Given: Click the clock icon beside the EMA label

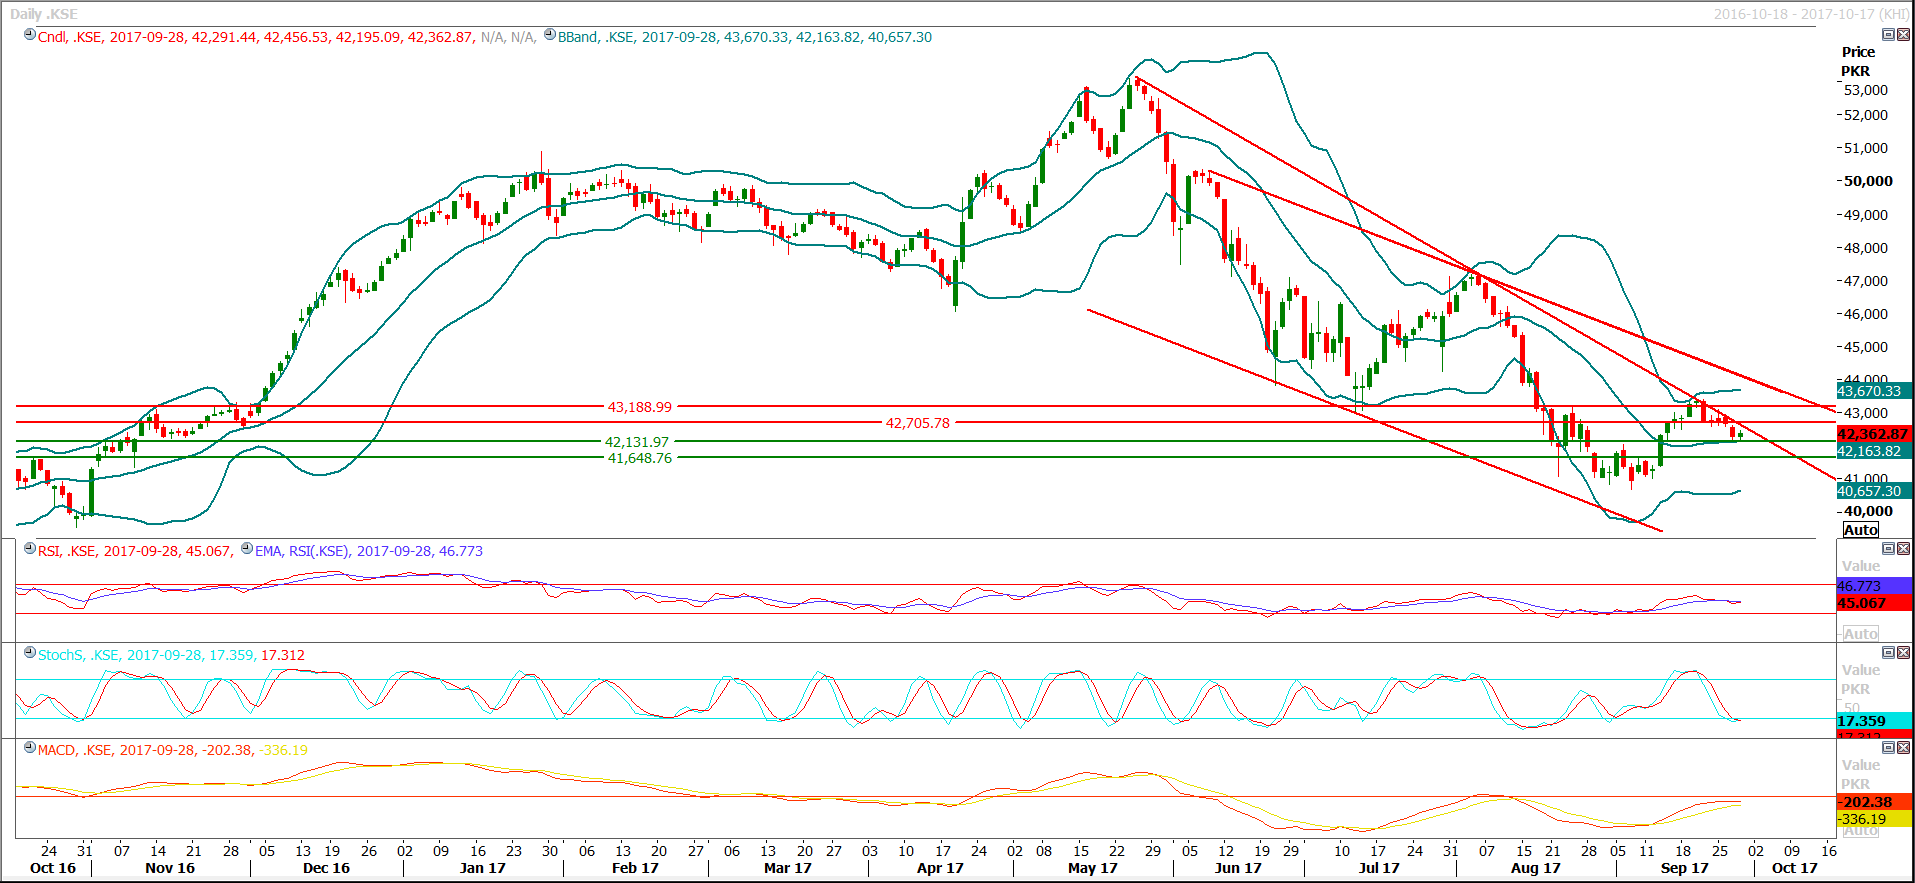Looking at the screenshot, I should 247,549.
